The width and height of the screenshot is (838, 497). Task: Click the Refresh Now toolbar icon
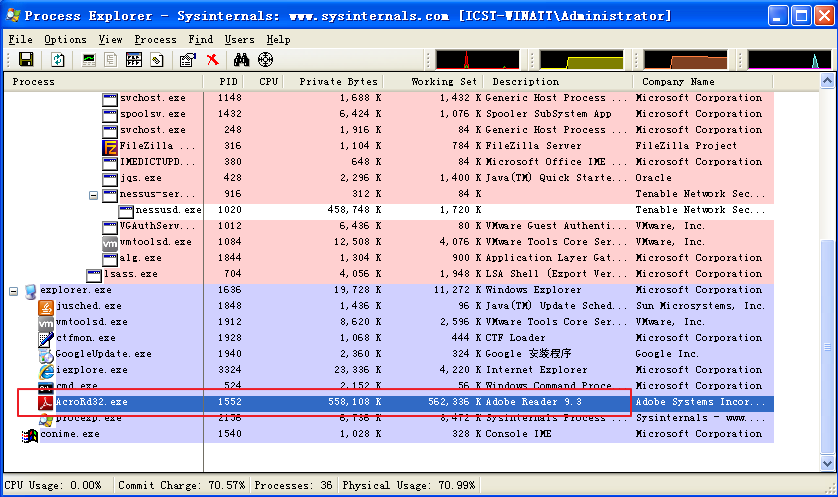click(x=58, y=59)
